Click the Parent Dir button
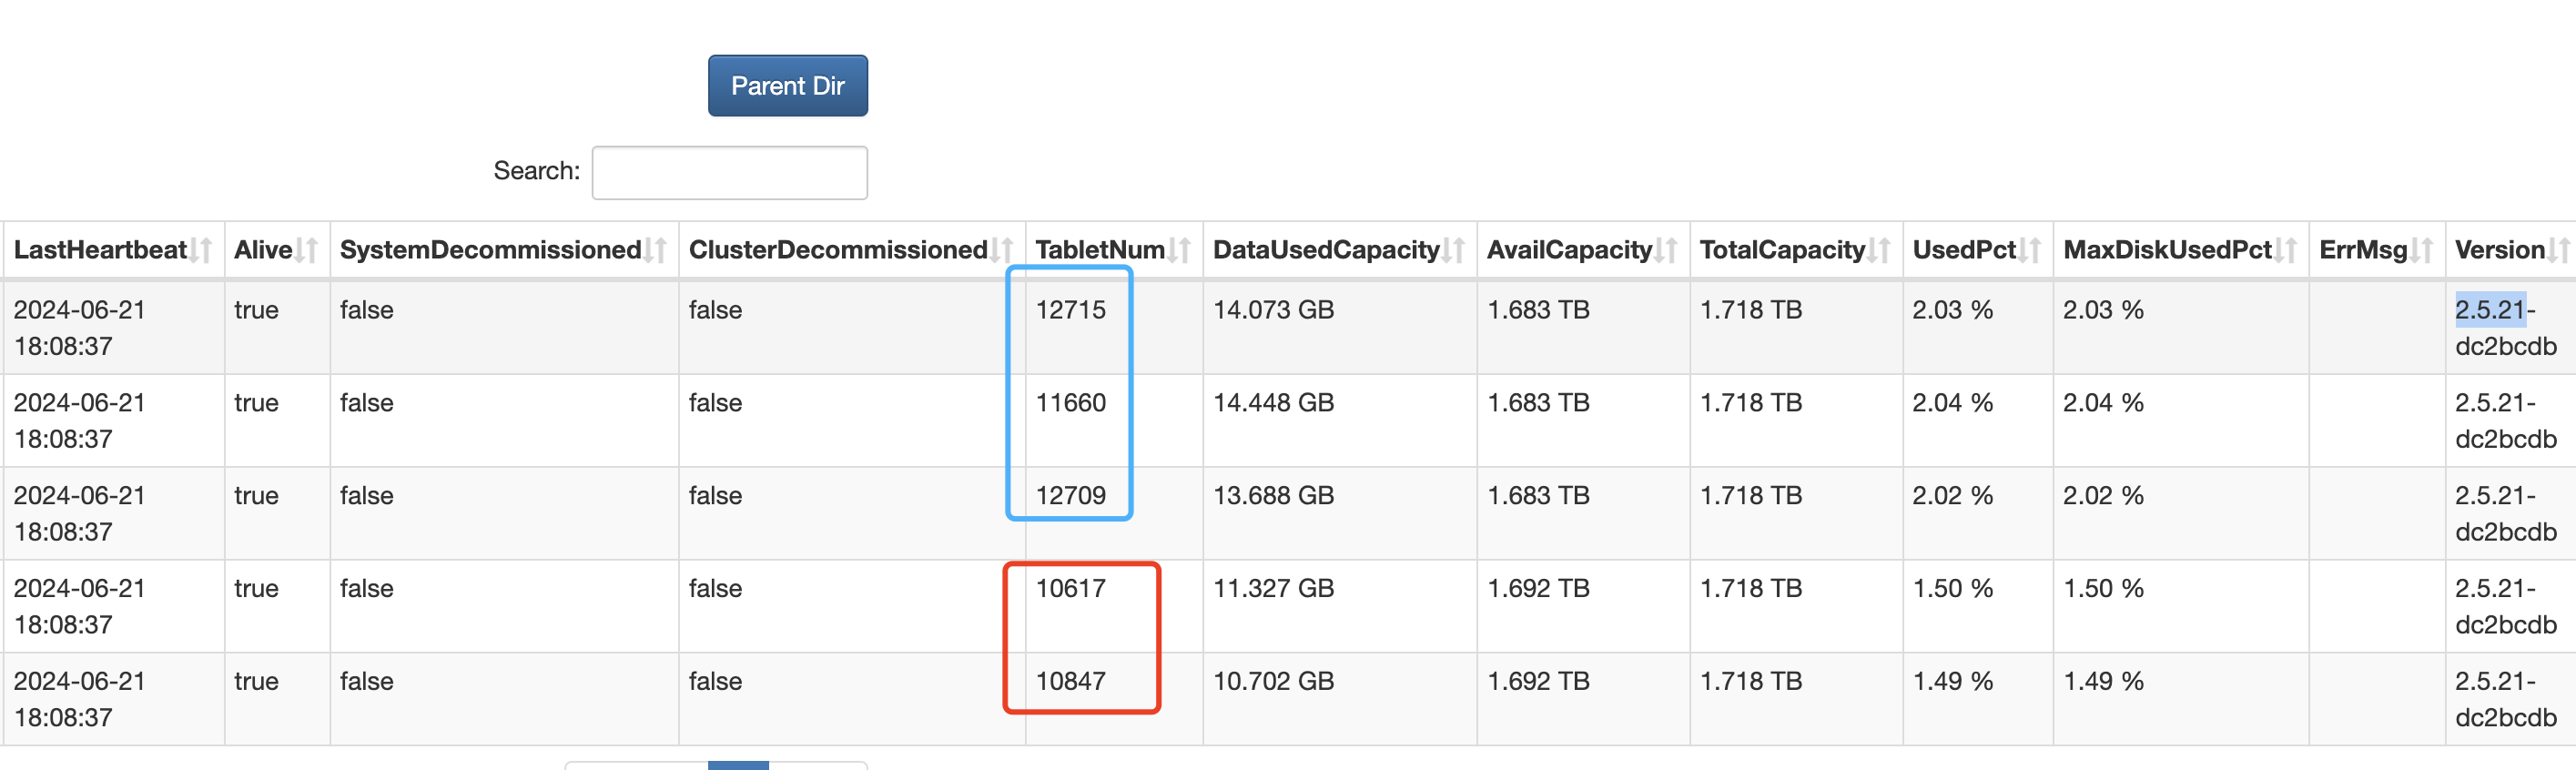 coord(787,86)
